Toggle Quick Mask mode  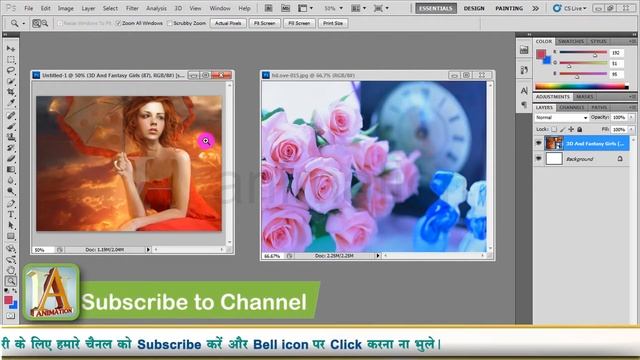(x=11, y=316)
